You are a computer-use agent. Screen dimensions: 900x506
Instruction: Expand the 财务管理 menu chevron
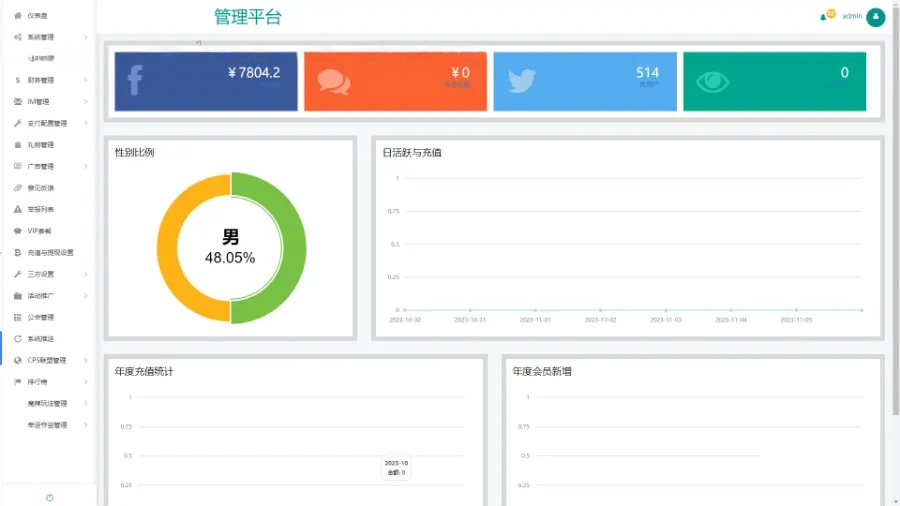pyautogui.click(x=86, y=80)
